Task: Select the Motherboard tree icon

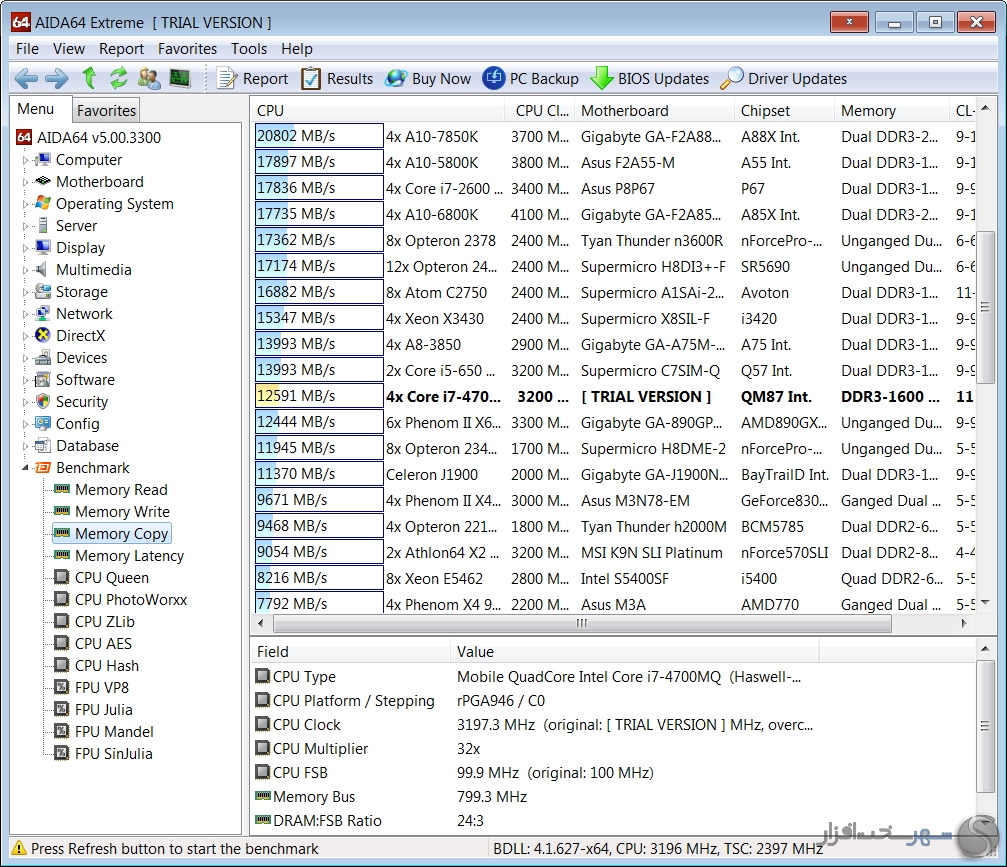Action: (42, 181)
